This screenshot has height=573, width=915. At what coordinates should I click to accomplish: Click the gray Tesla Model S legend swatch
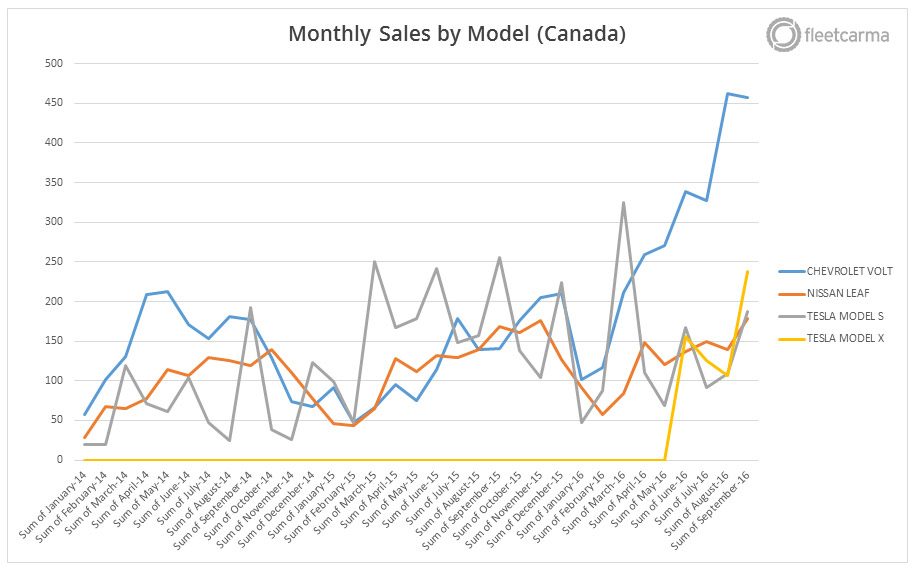789,316
